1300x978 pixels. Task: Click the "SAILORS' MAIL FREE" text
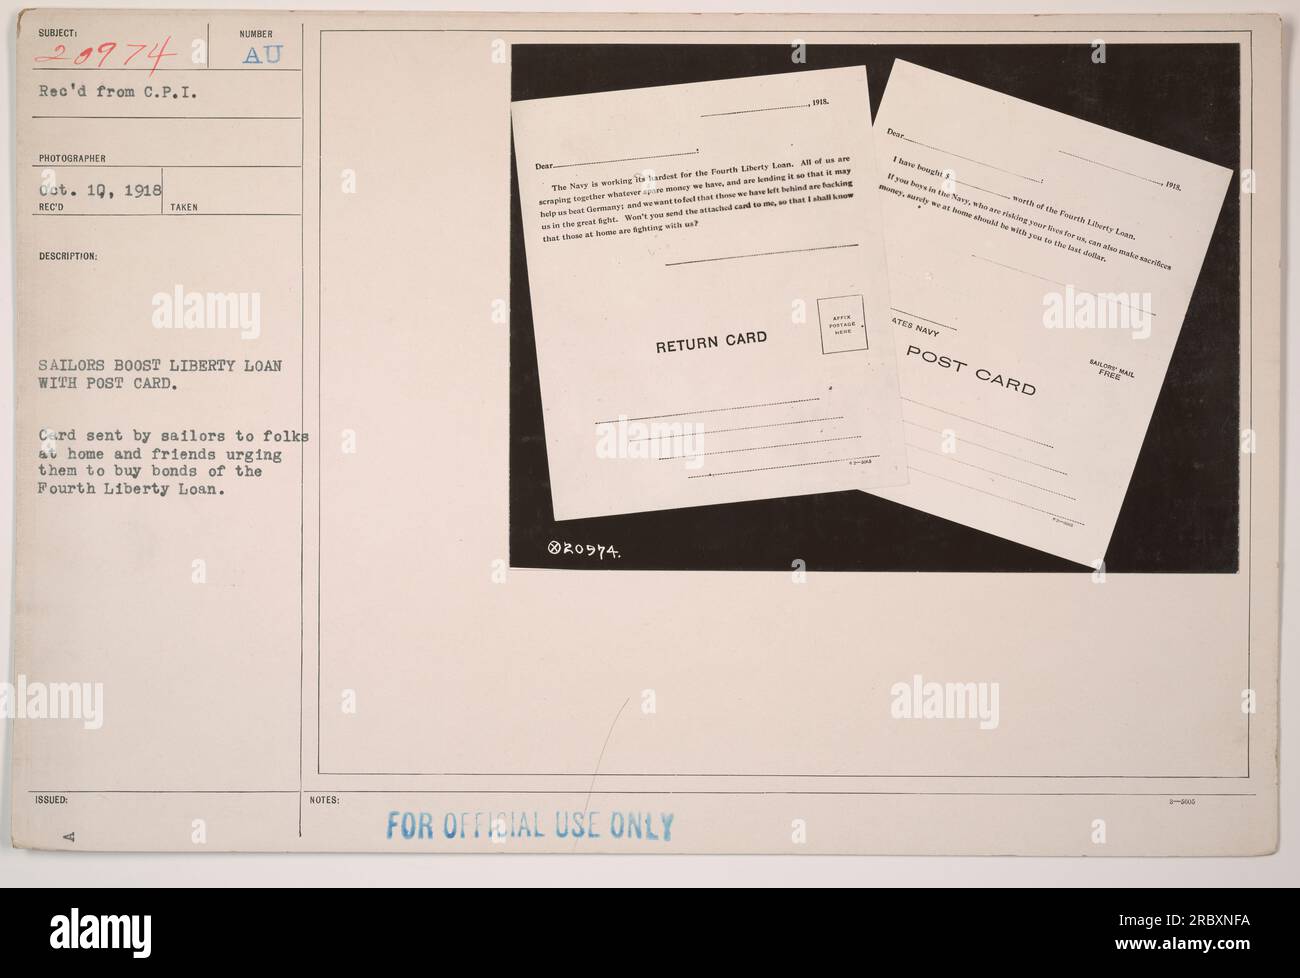click(x=1111, y=369)
